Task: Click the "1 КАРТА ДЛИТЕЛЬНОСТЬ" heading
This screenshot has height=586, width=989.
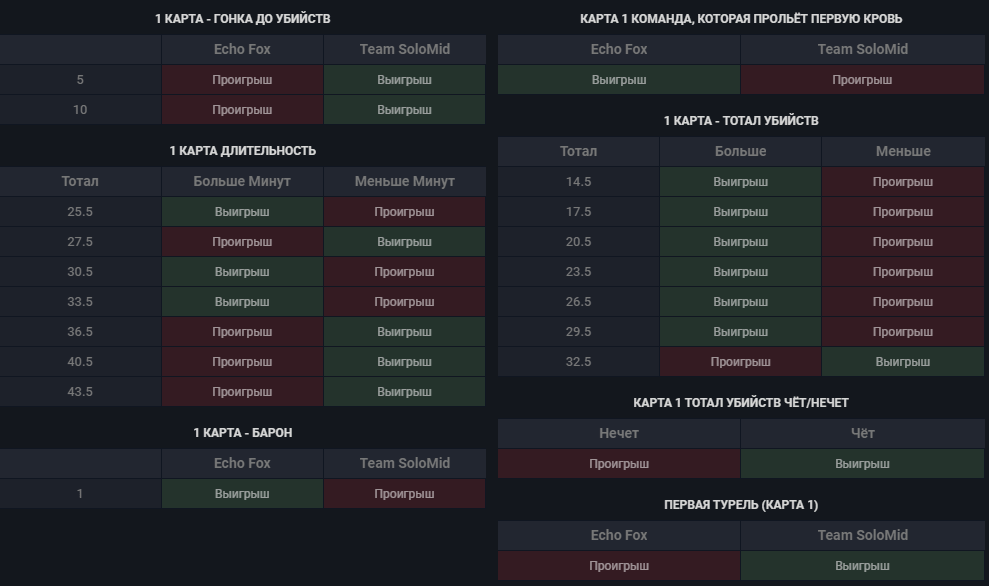Action: point(242,151)
